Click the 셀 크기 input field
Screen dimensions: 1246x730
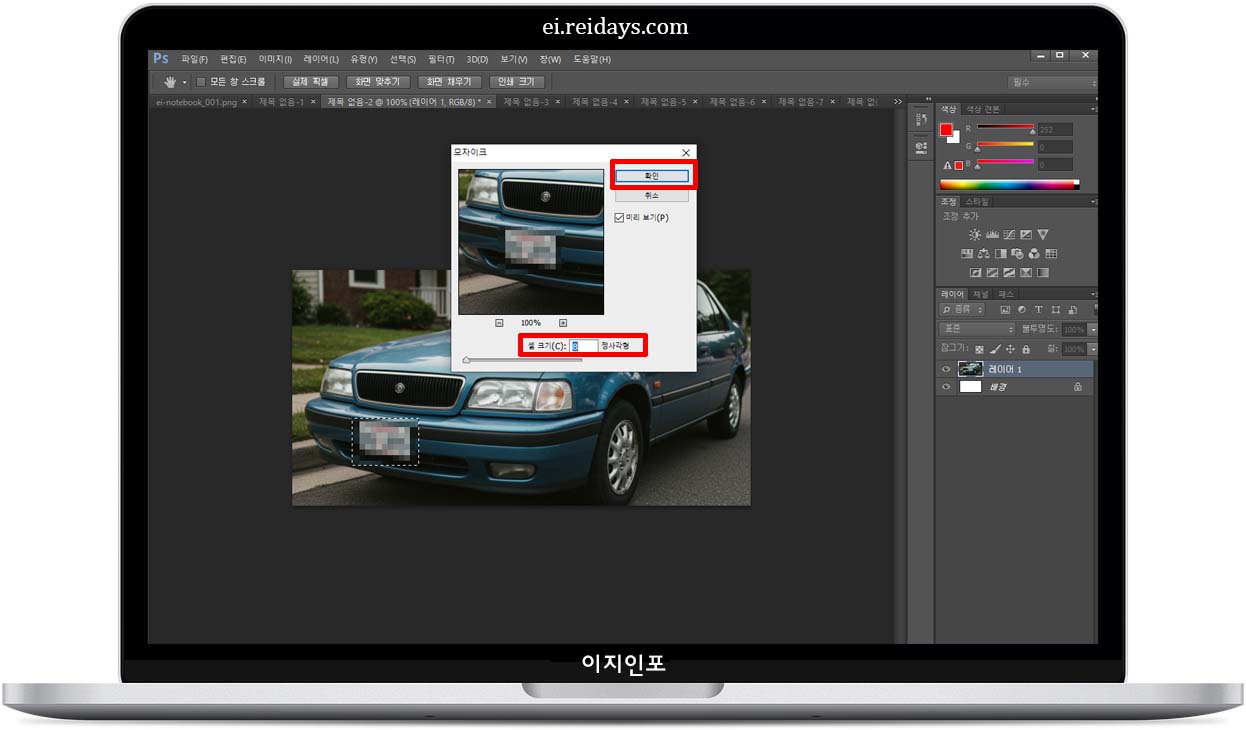click(x=584, y=345)
